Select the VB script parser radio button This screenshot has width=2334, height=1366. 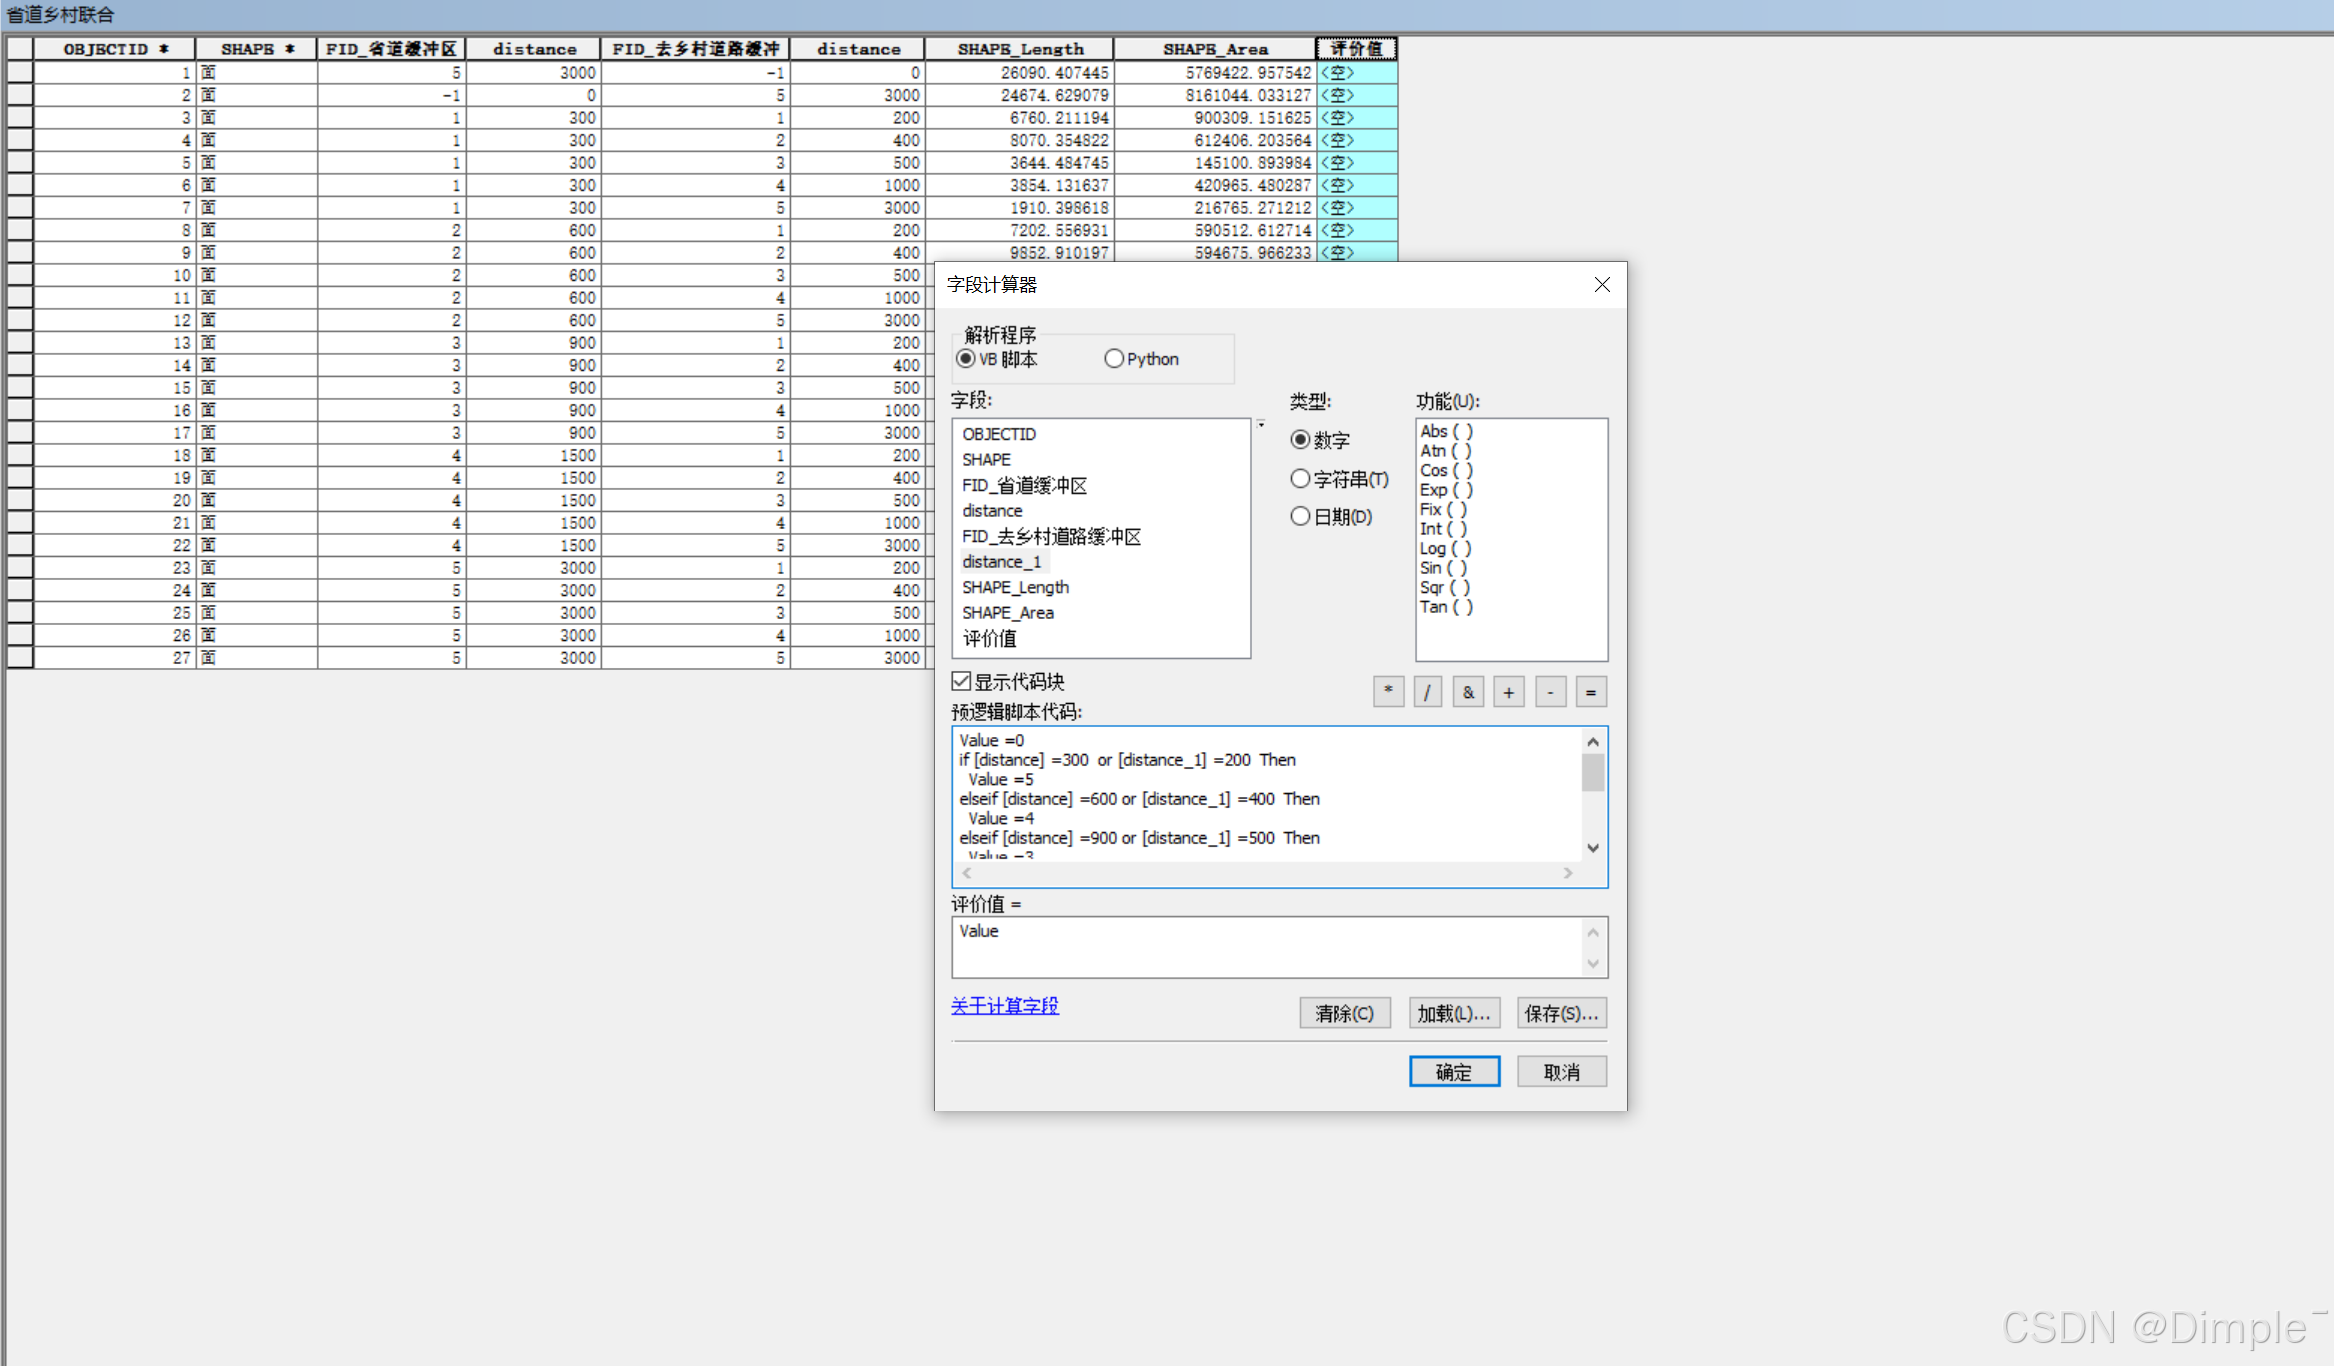pyautogui.click(x=965, y=359)
